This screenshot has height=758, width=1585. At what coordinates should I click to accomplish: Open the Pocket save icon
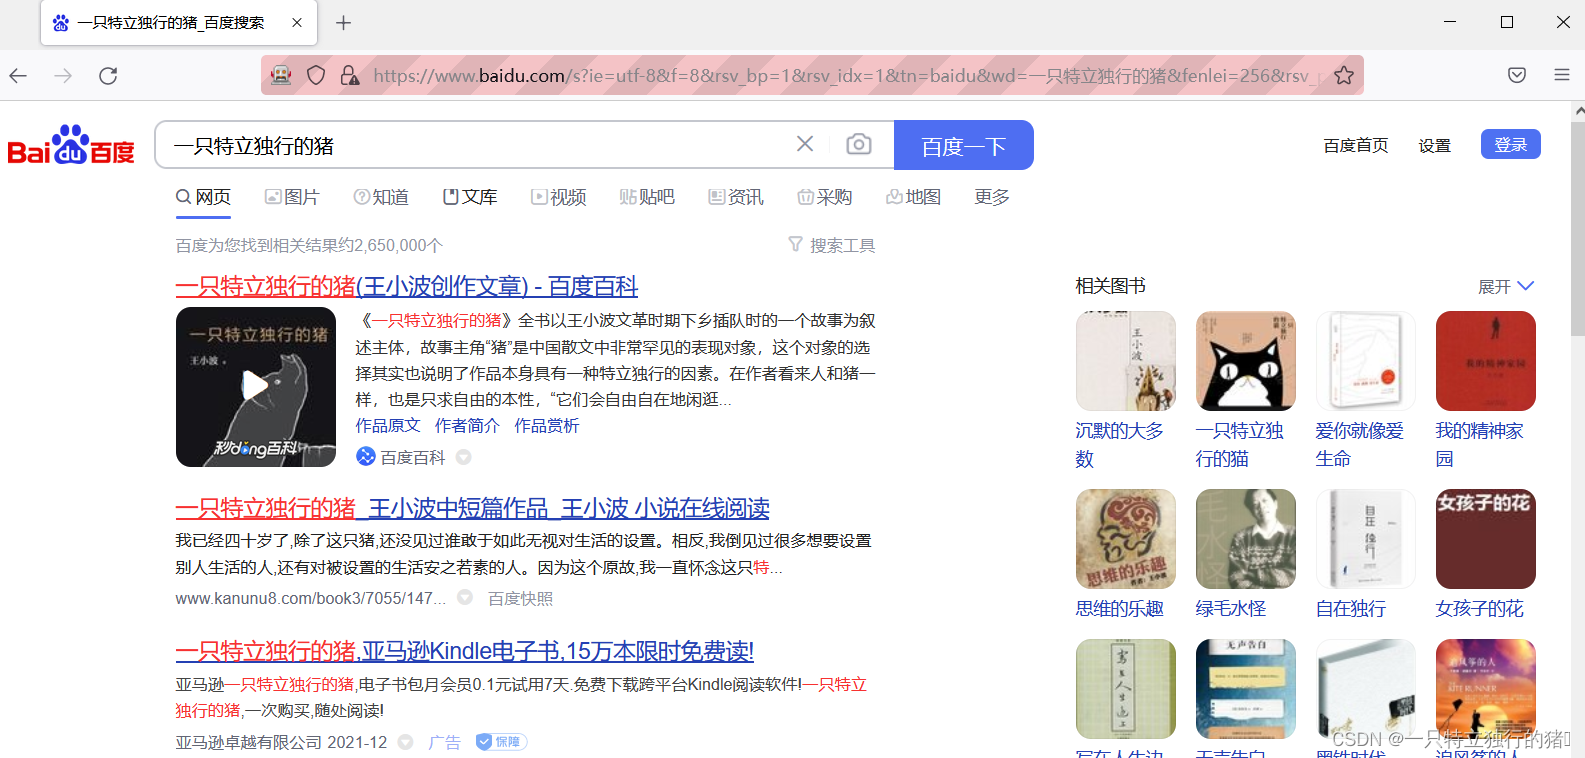click(1517, 75)
